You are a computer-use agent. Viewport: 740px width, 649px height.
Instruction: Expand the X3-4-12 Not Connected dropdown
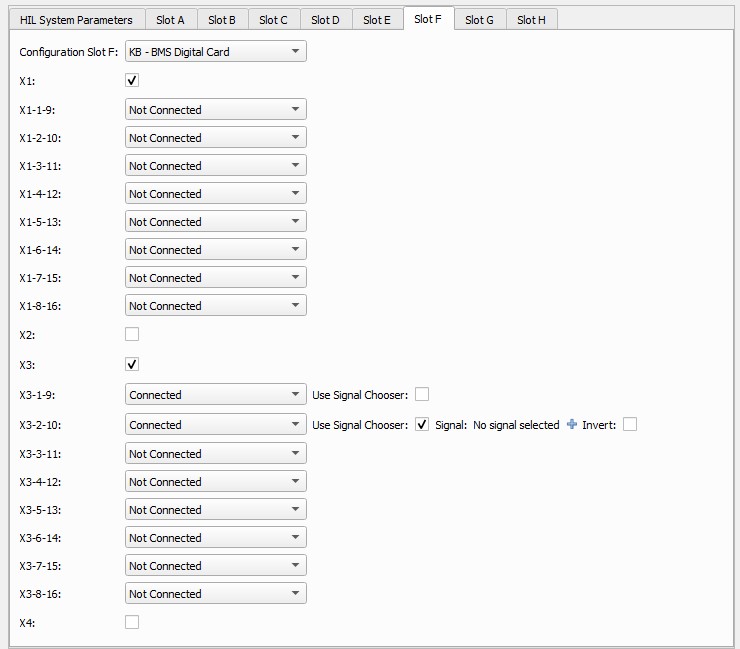click(x=216, y=481)
